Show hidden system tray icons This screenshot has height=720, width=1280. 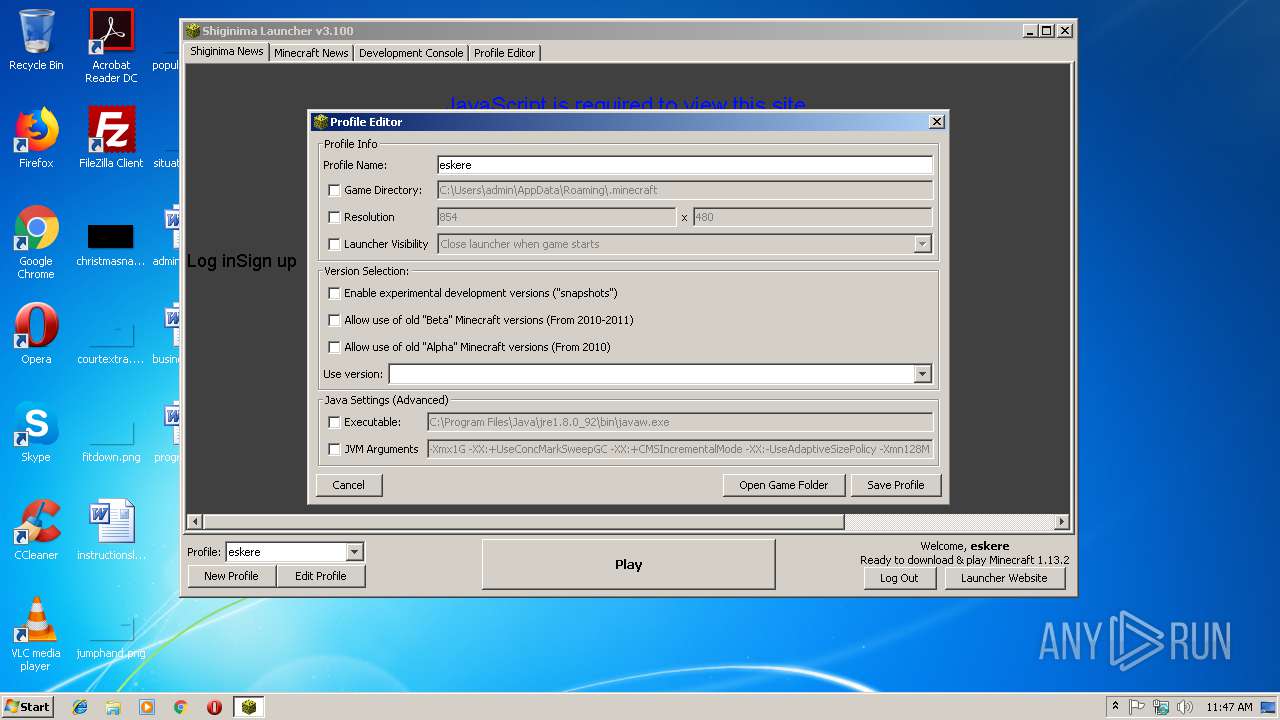point(1115,707)
